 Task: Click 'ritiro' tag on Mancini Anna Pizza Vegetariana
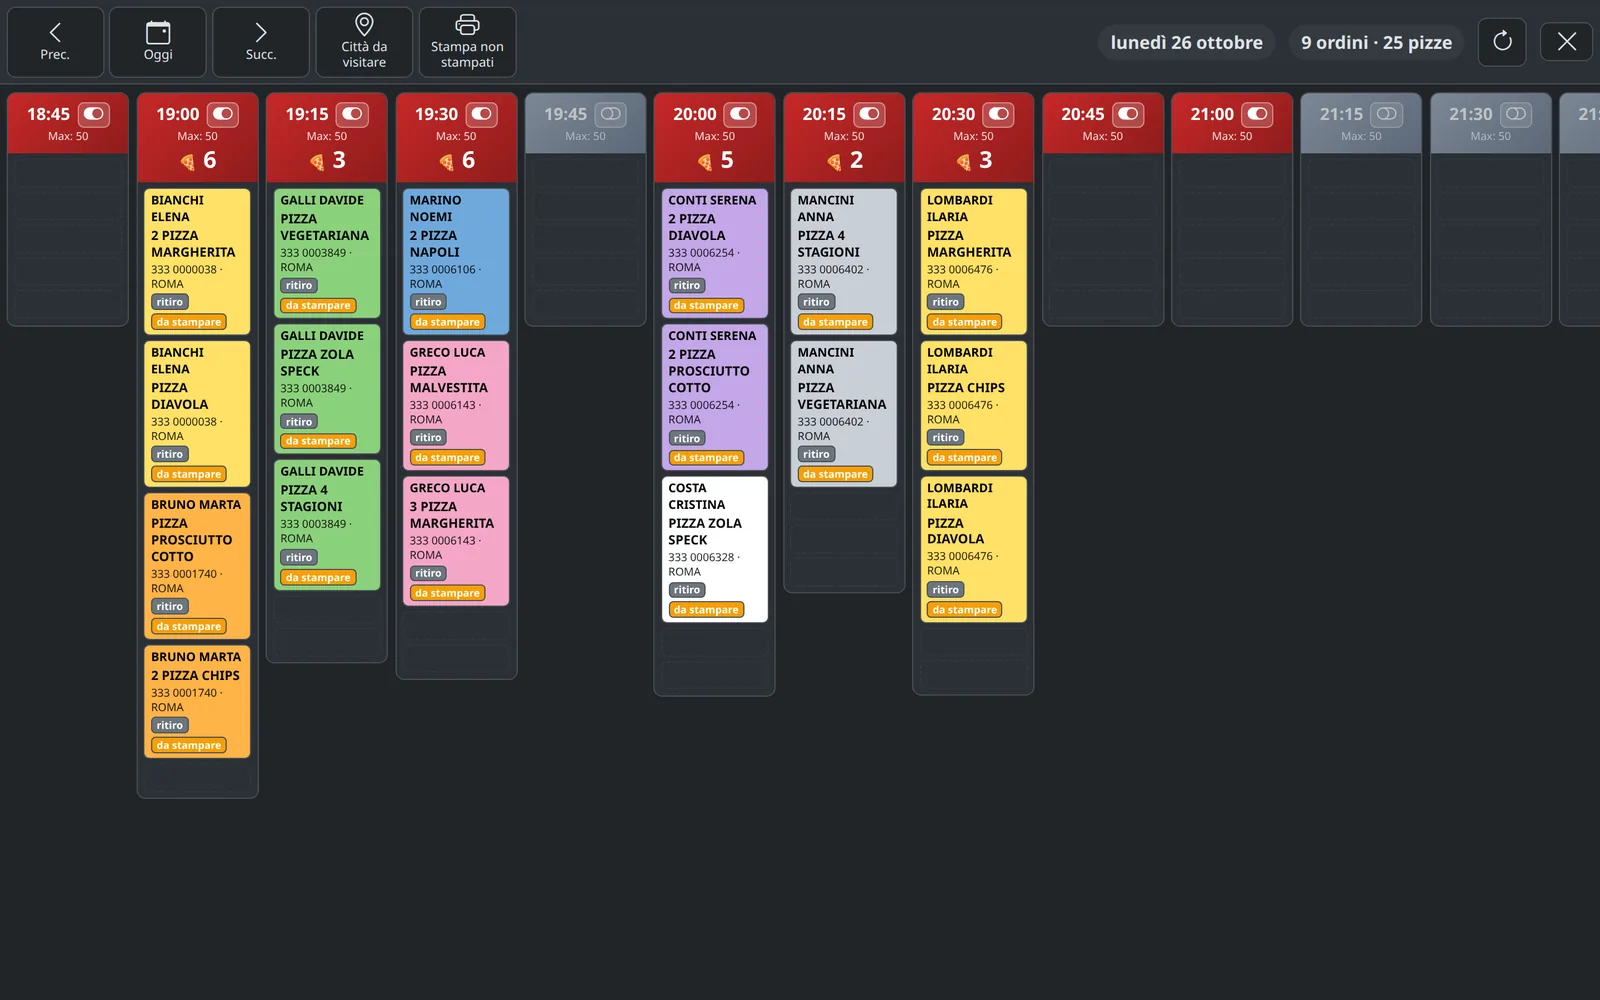[816, 454]
